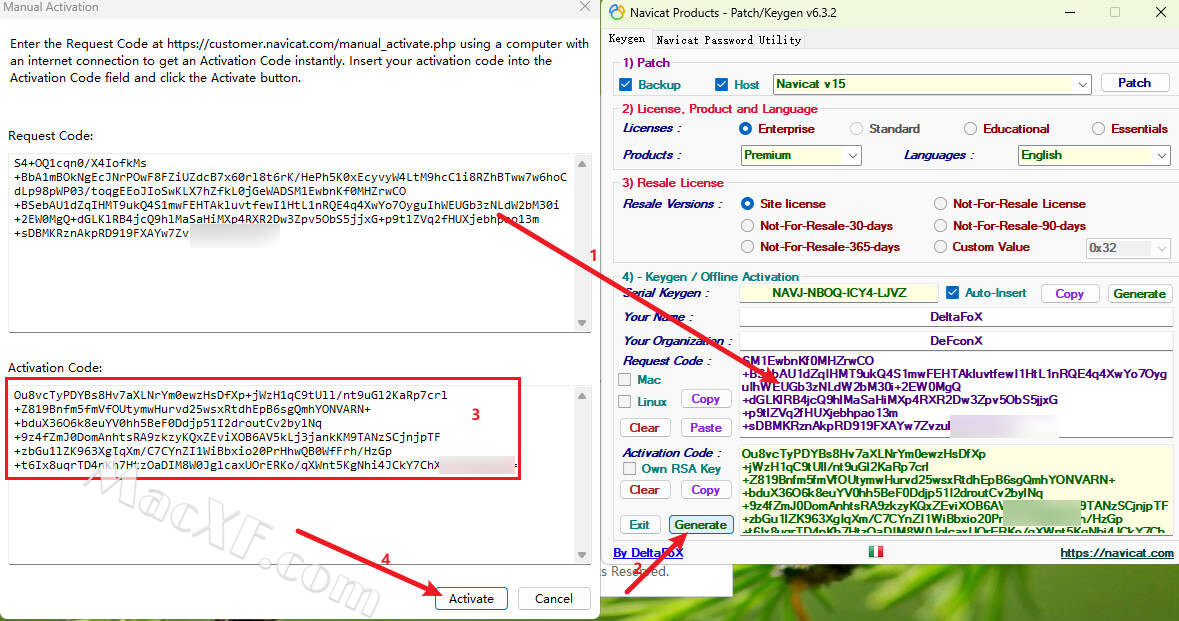Select the Educational license radio button
The width and height of the screenshot is (1179, 621).
(x=970, y=129)
